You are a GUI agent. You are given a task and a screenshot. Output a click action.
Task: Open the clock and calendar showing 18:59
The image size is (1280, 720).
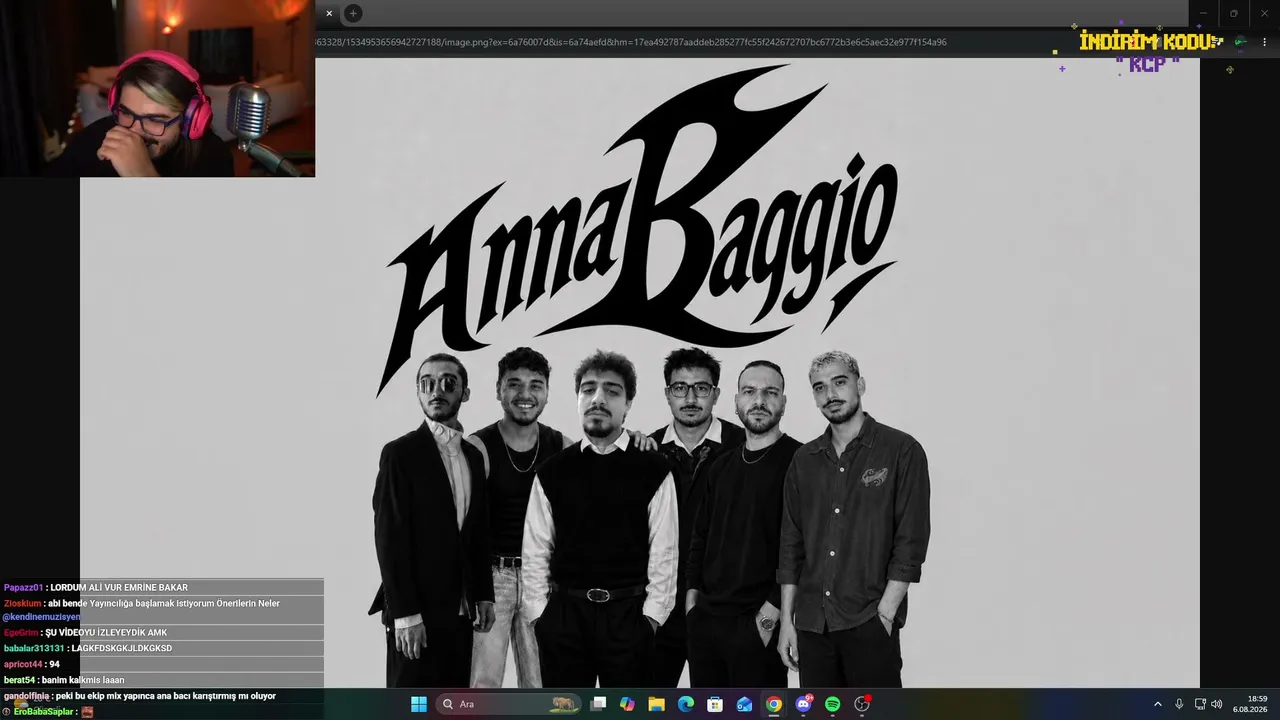click(1250, 704)
